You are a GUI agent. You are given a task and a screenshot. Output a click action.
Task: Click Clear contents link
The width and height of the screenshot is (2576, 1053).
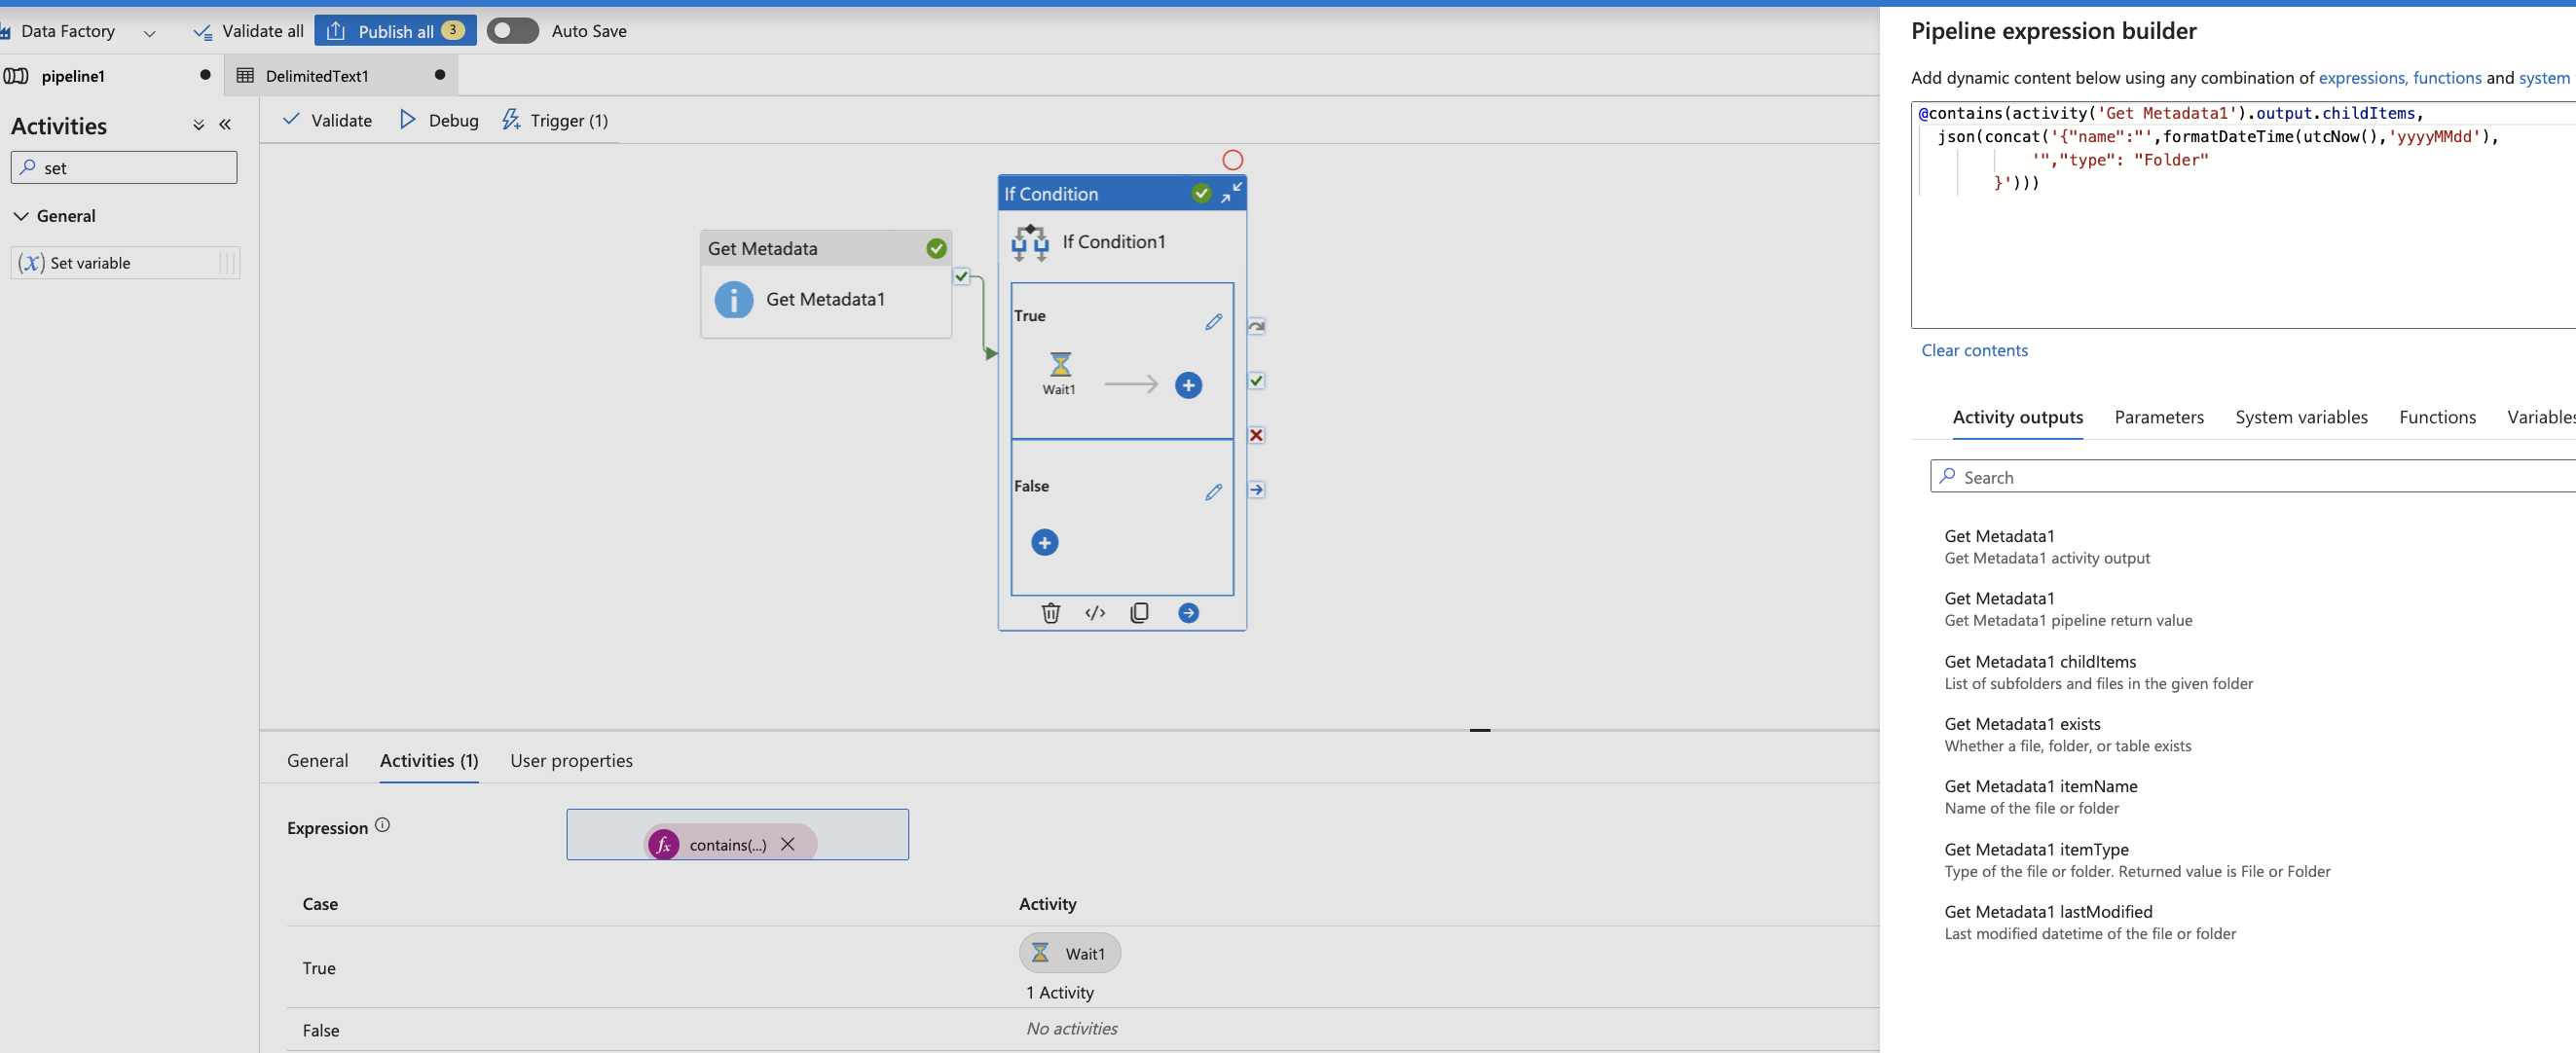[1974, 350]
